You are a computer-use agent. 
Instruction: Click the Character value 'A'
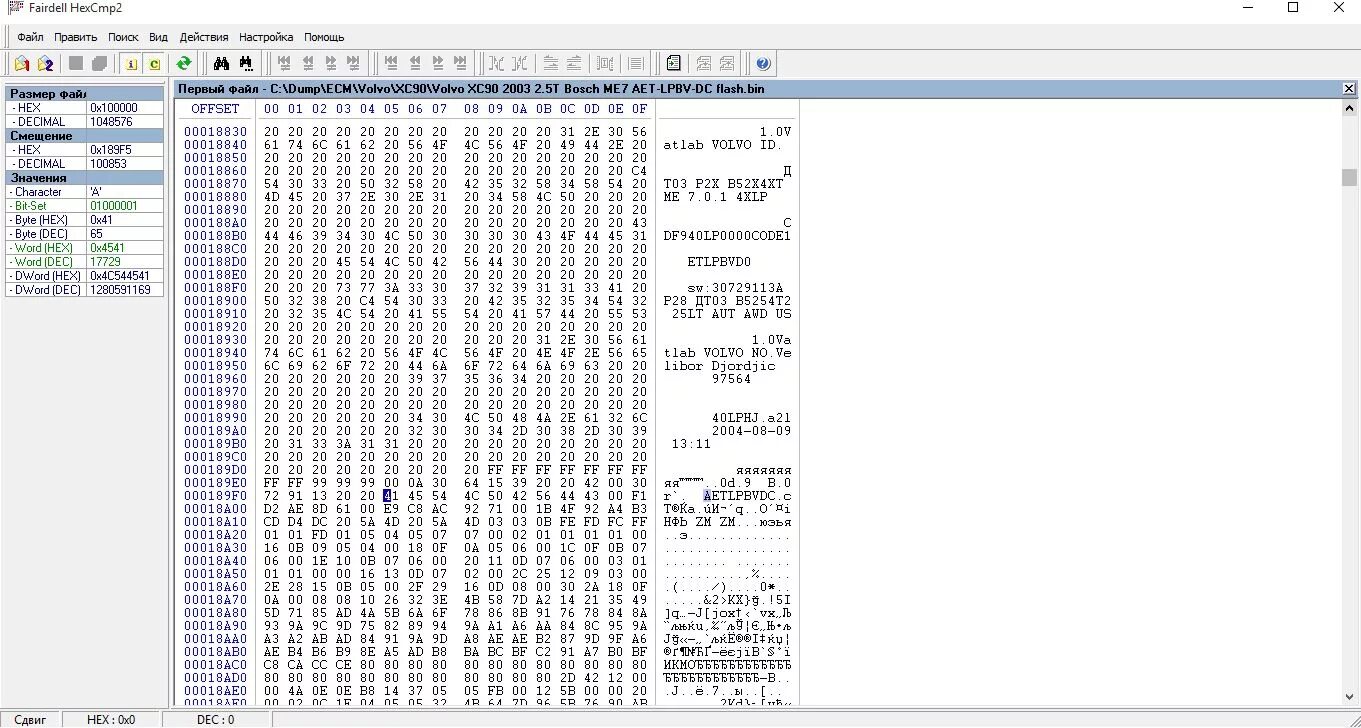[125, 192]
